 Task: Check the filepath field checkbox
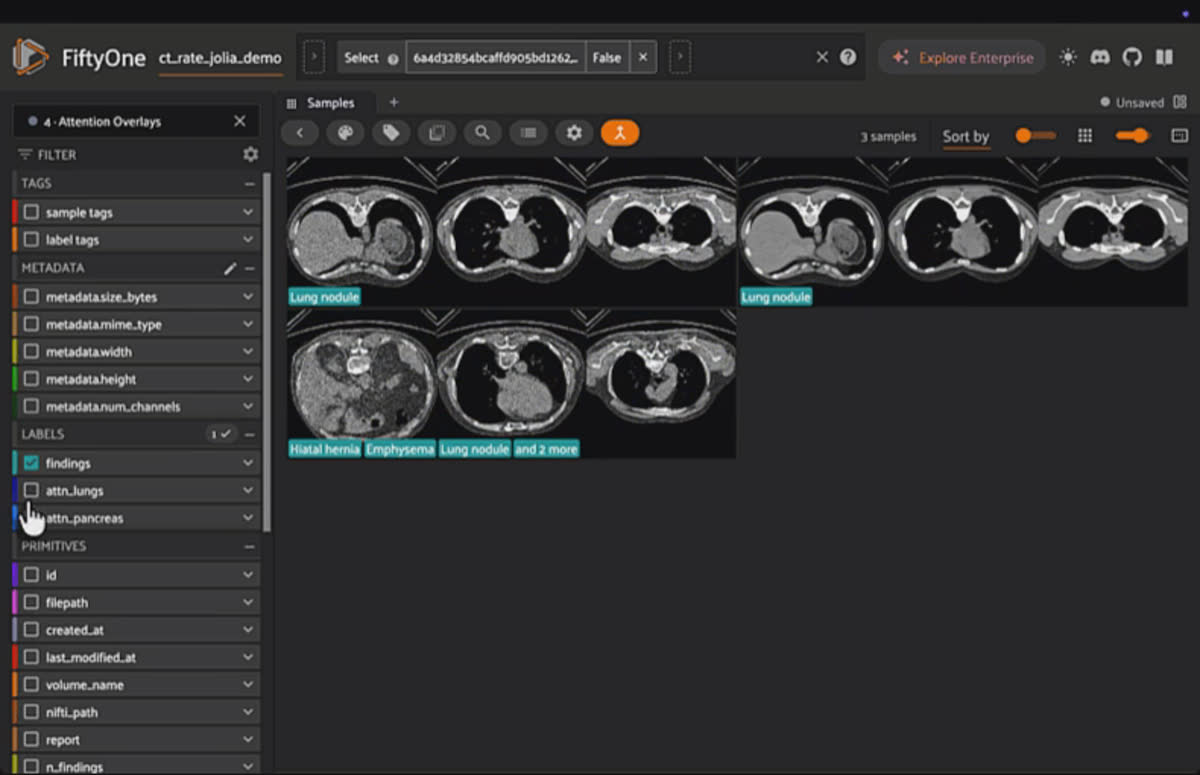pyautogui.click(x=32, y=603)
